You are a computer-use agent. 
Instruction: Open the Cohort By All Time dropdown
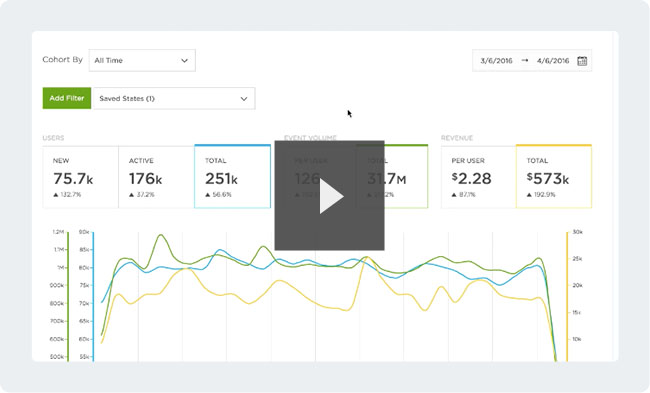142,61
